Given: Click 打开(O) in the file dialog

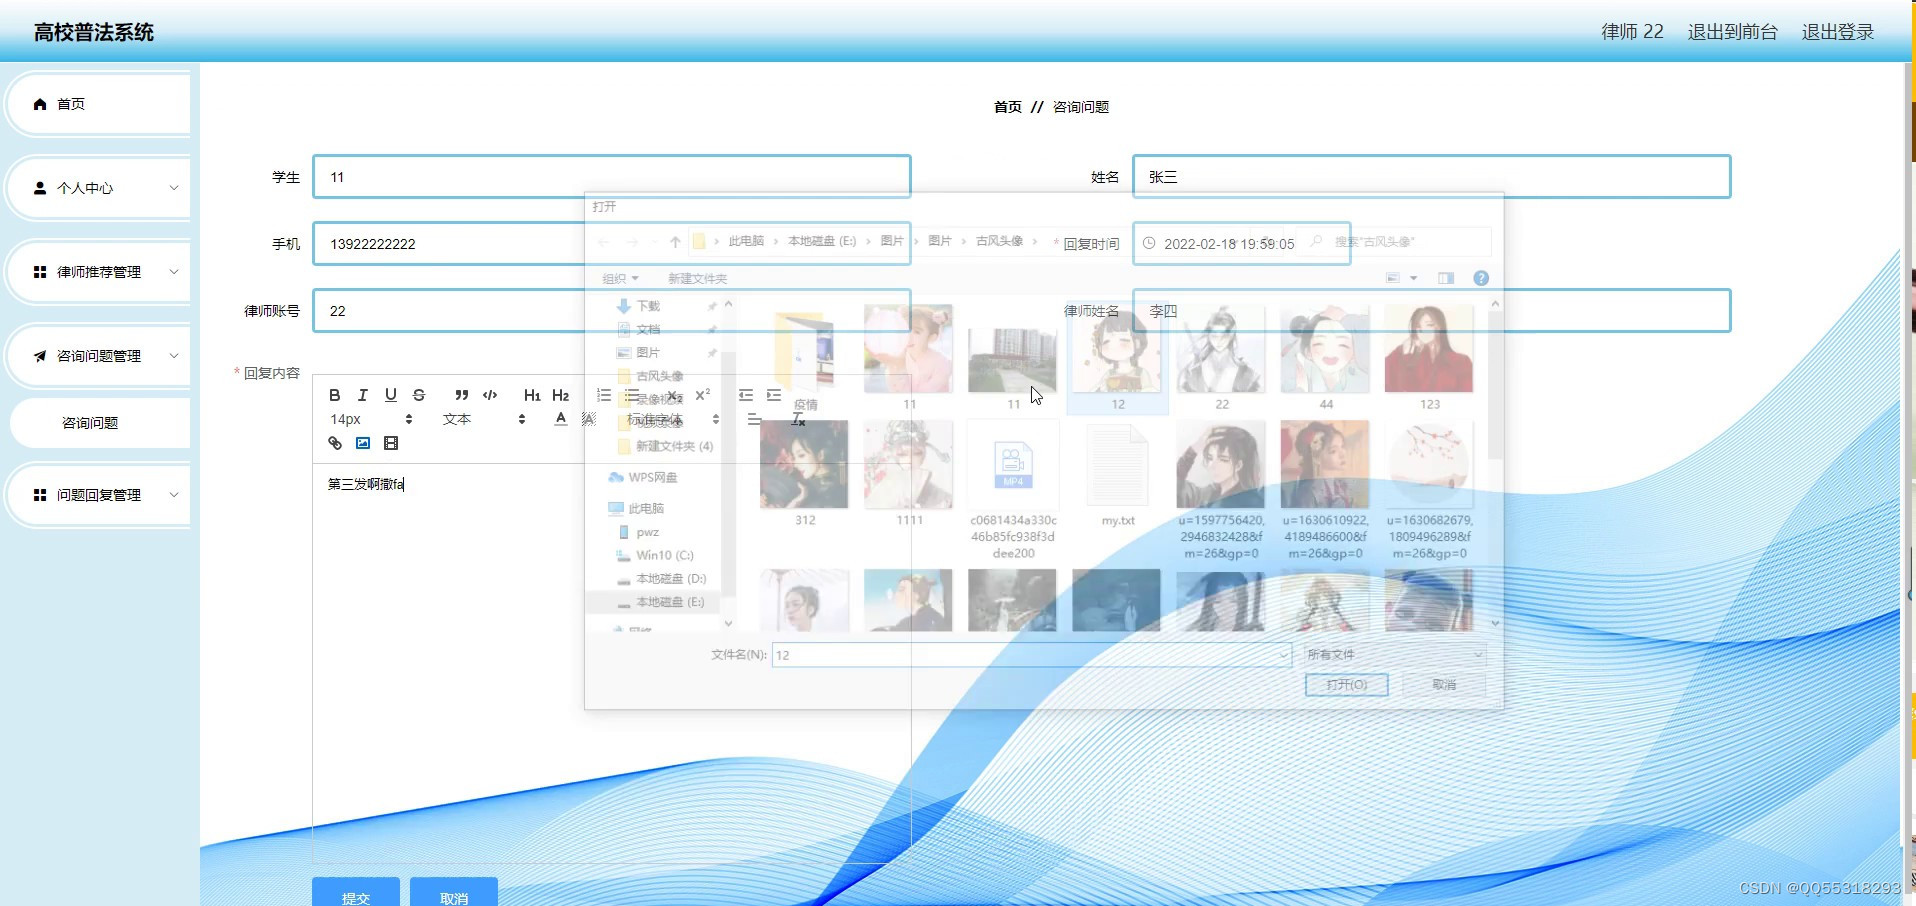Looking at the screenshot, I should click(1346, 685).
